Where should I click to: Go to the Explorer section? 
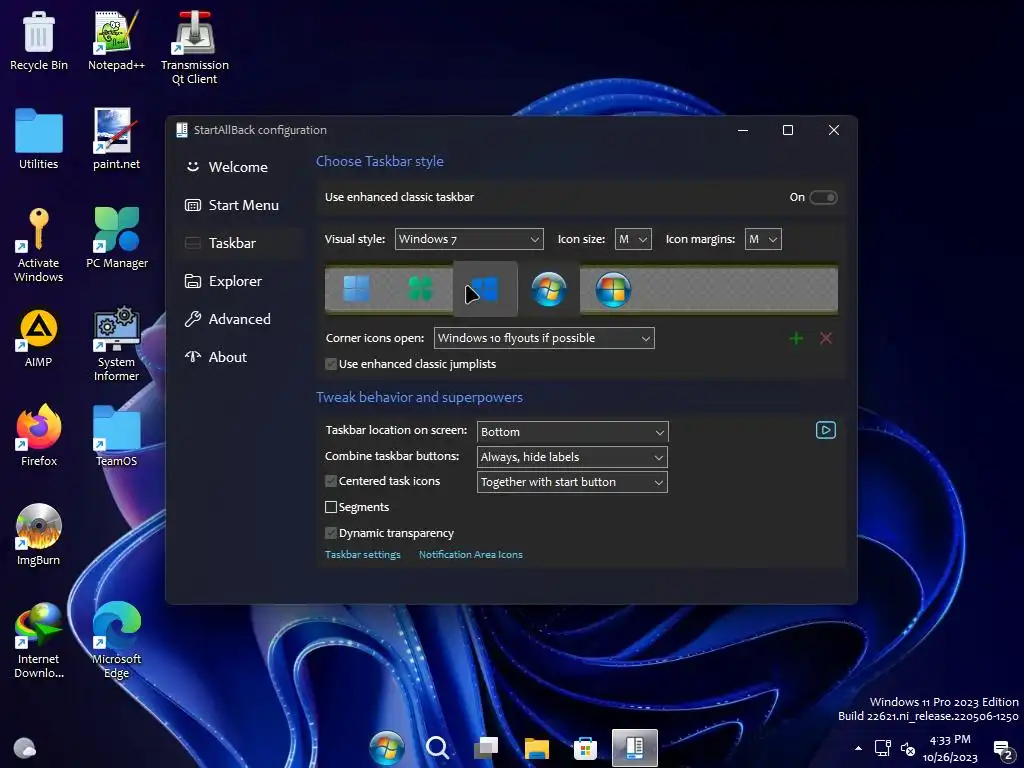coord(238,281)
